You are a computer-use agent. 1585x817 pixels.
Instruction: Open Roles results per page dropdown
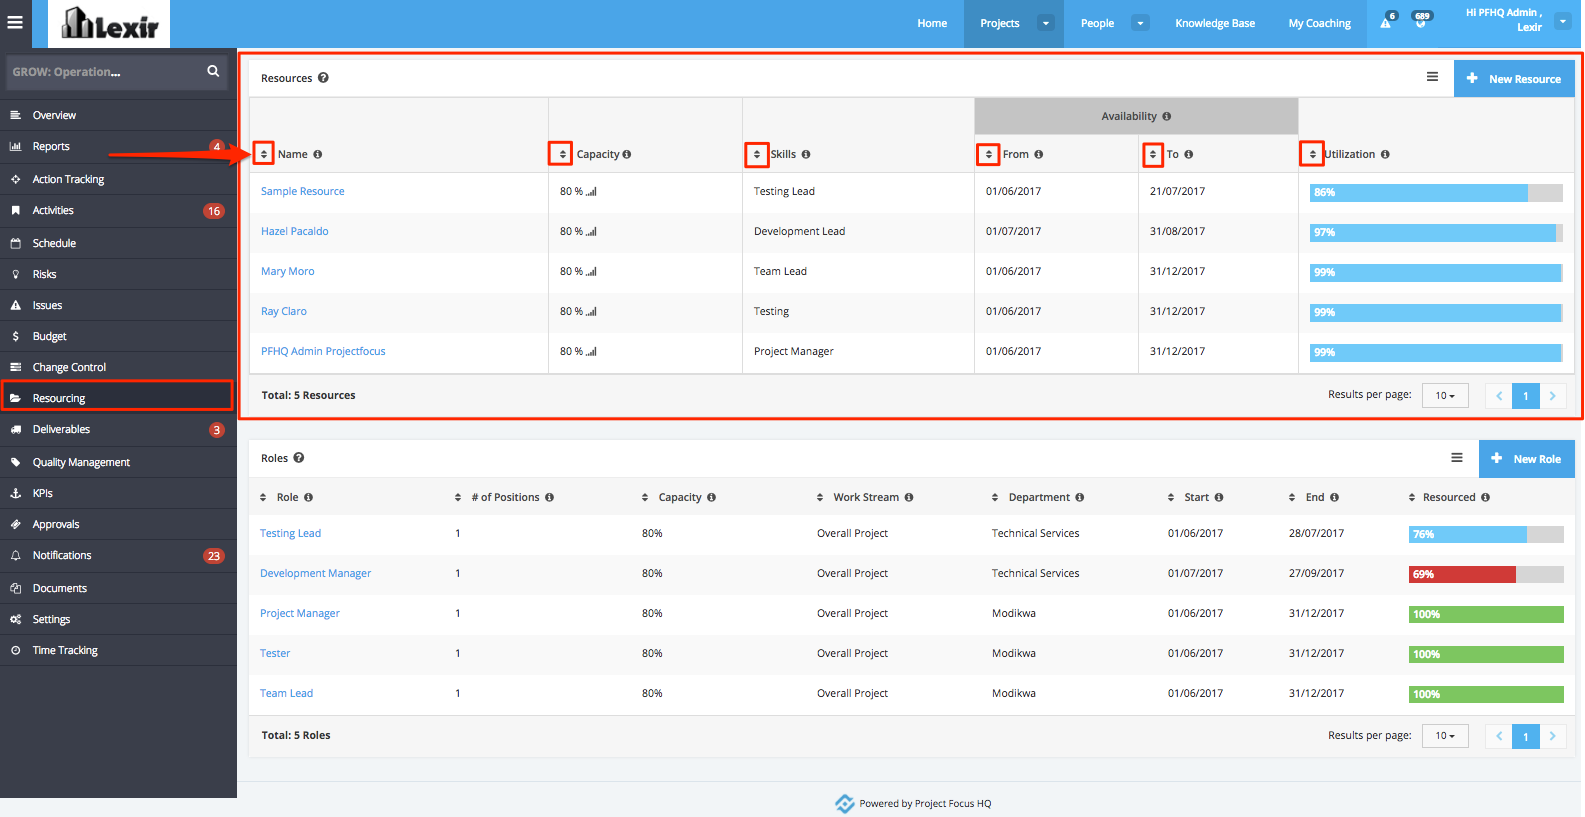click(1445, 736)
